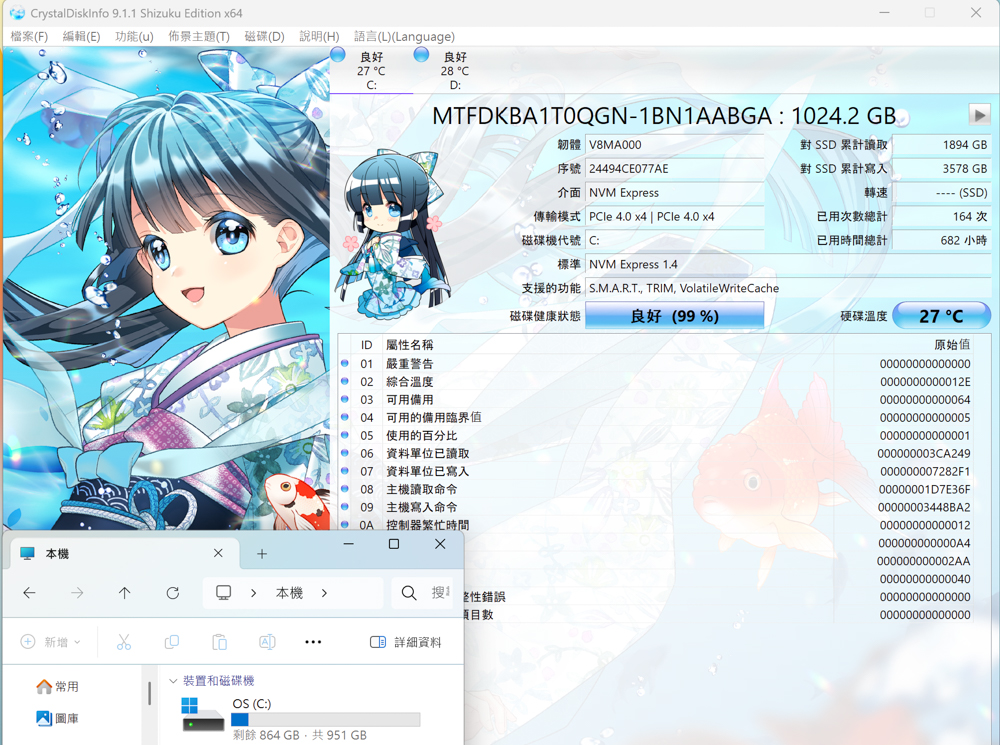This screenshot has width=1000, height=745.
Task: Click the Shizuku chibi character image
Action: point(393,234)
